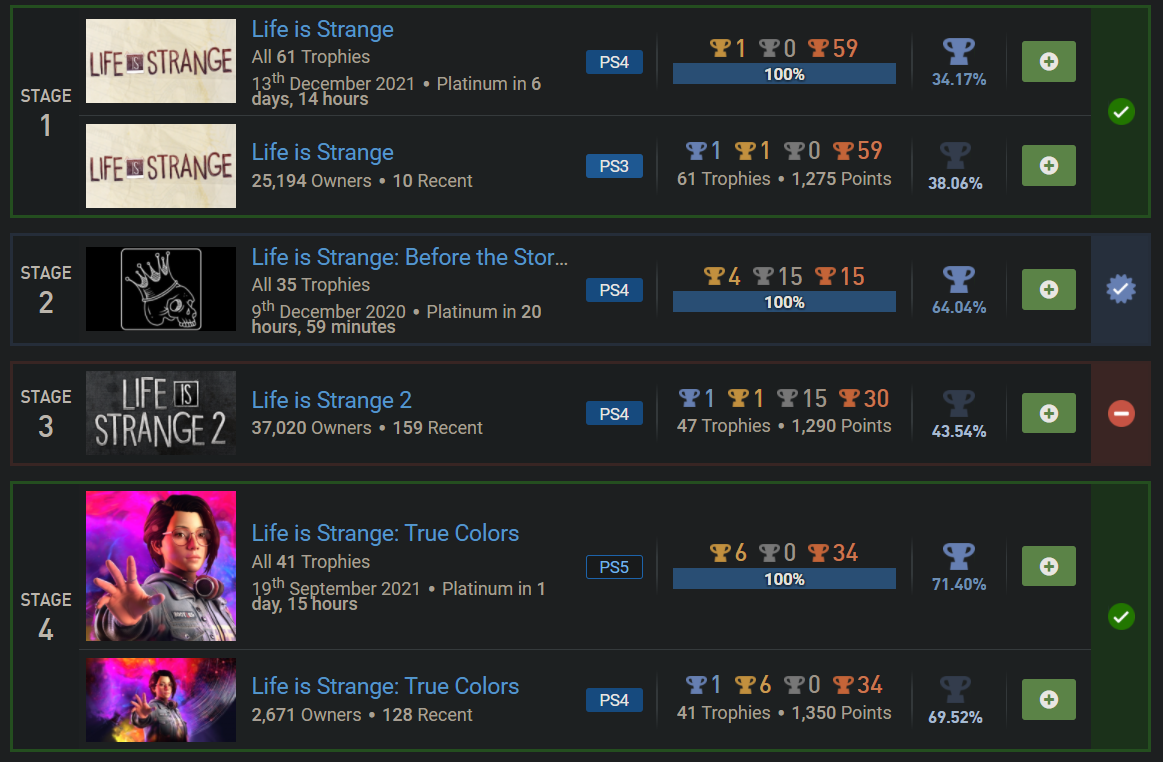Click the Stage 3 red minus icon
This screenshot has width=1163, height=762.
pos(1121,413)
